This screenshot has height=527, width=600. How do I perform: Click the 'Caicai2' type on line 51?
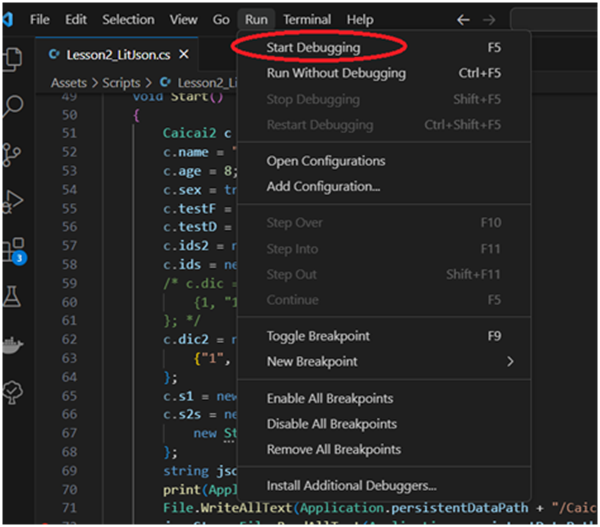click(x=189, y=133)
